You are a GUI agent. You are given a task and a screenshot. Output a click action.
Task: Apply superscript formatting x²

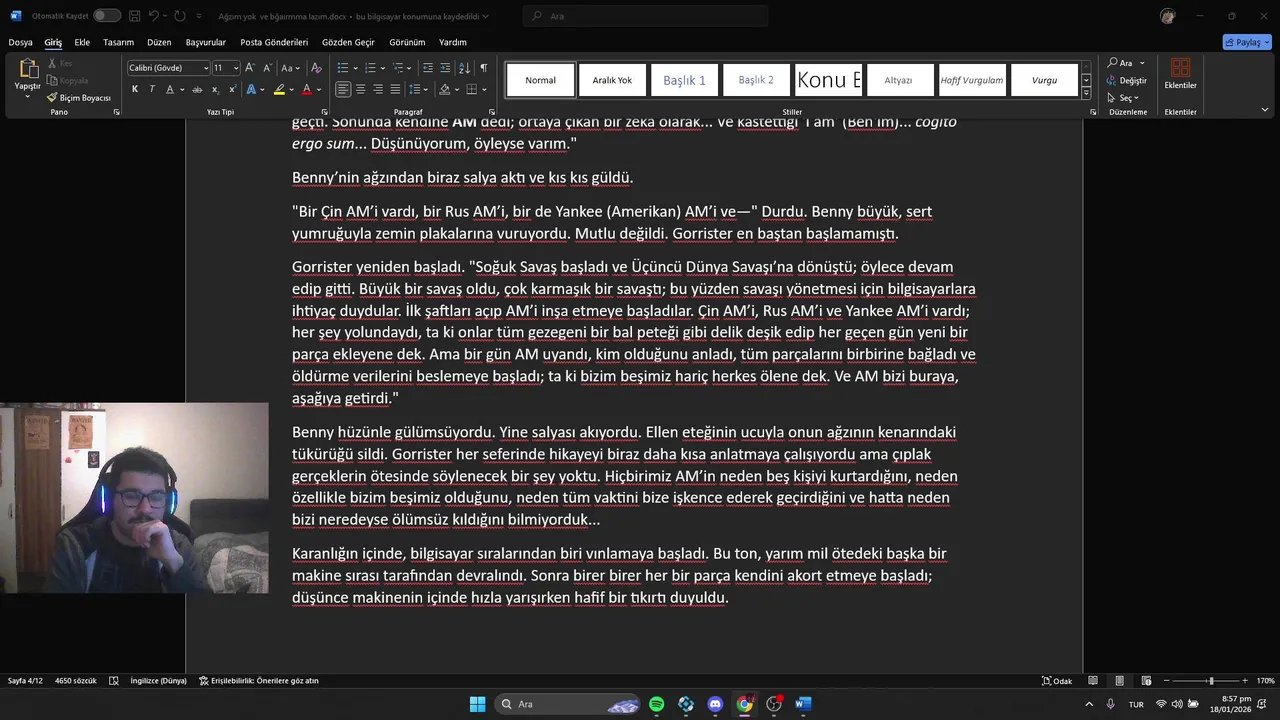coord(231,89)
